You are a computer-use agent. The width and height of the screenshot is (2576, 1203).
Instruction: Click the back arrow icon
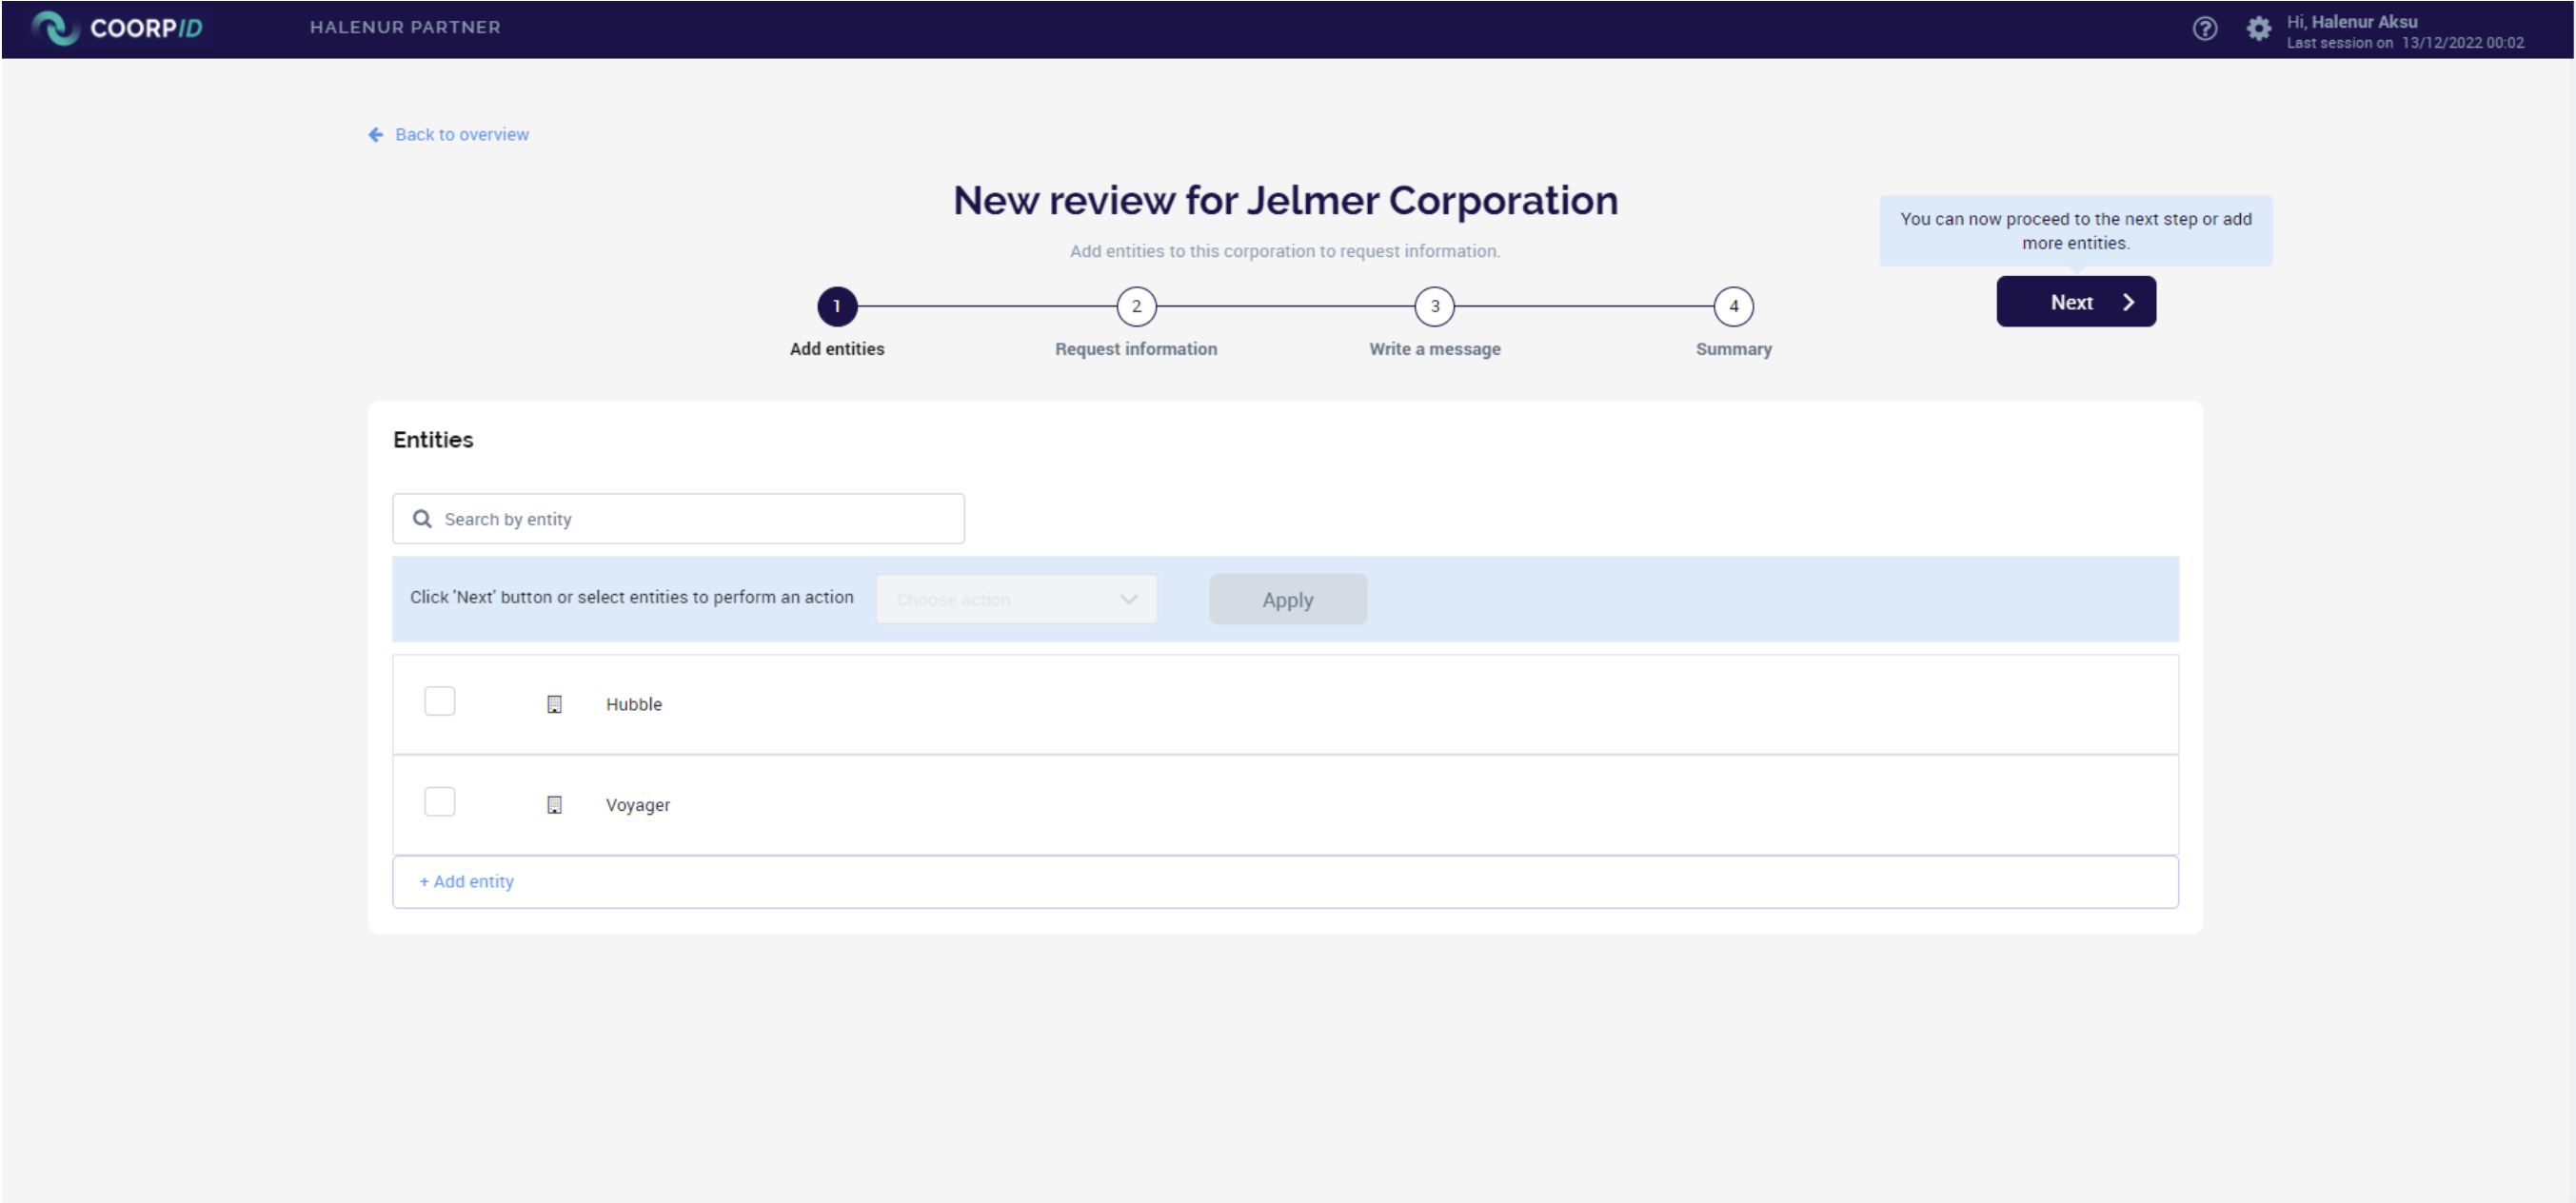tap(376, 134)
